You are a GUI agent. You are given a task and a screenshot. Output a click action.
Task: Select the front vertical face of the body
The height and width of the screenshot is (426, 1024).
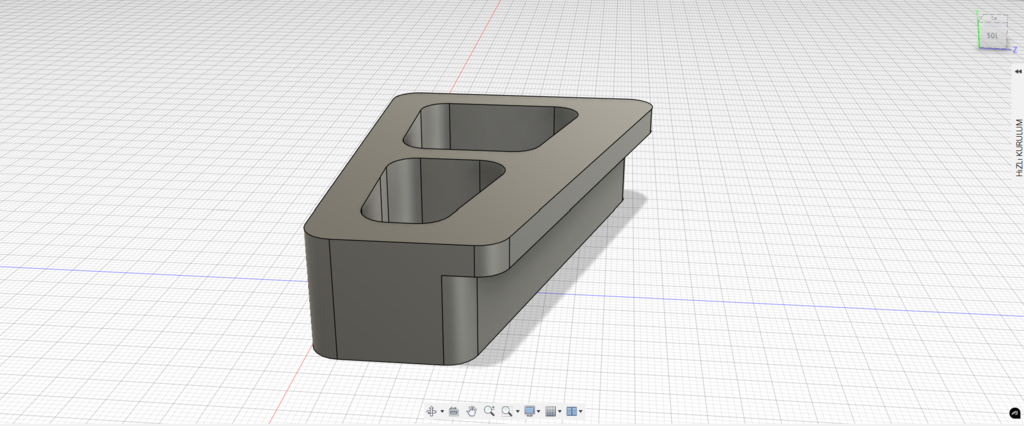click(389, 301)
